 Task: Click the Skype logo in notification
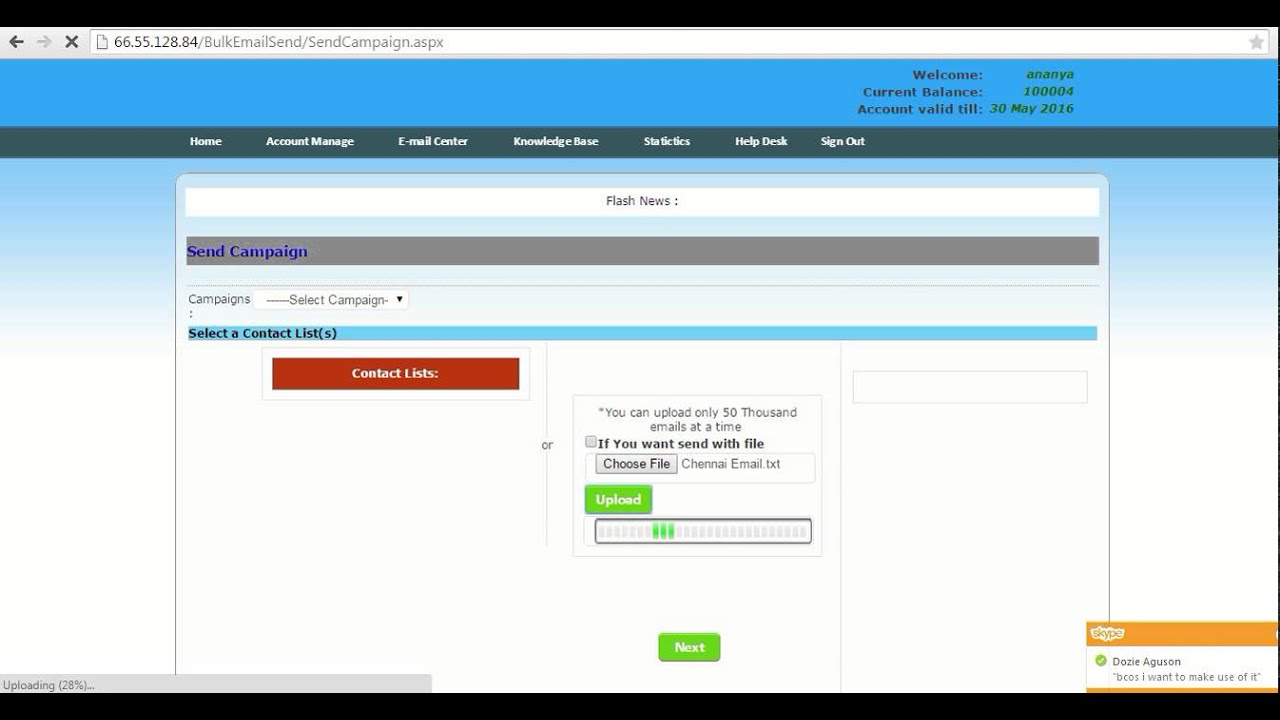tap(1107, 633)
